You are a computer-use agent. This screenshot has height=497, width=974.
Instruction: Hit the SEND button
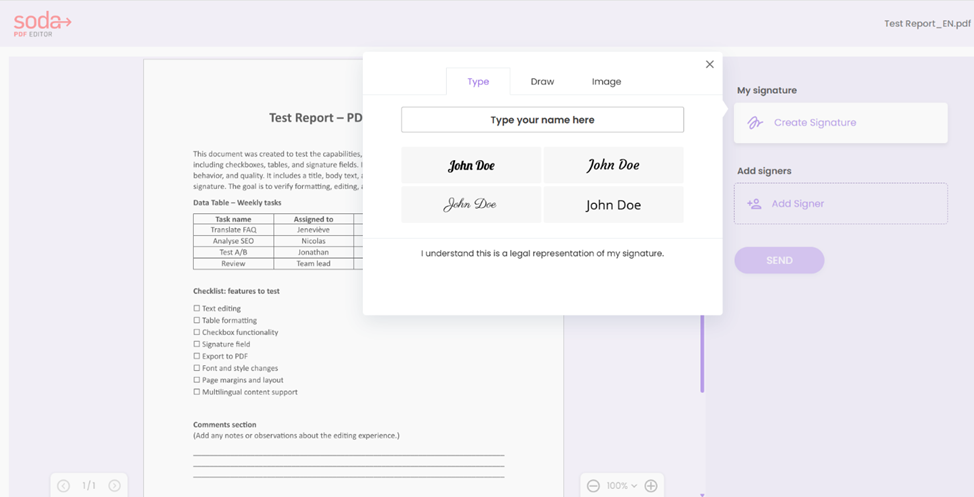coord(779,260)
